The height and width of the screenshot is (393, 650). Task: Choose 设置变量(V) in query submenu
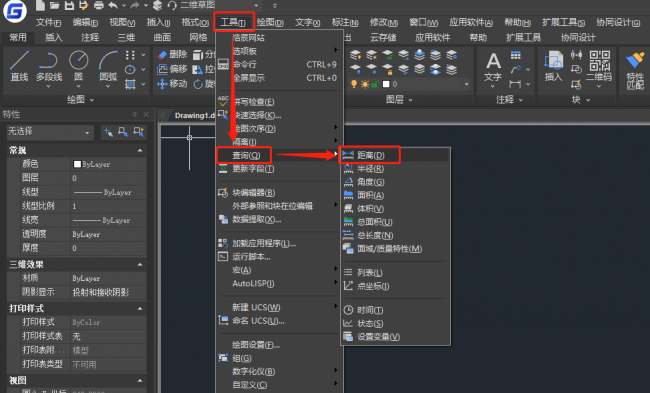pos(395,337)
